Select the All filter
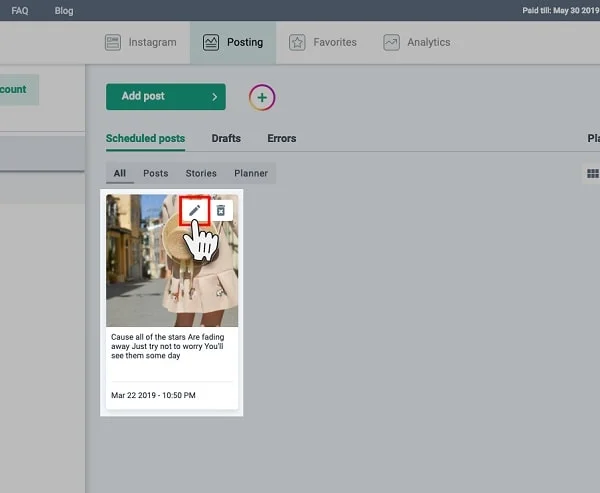Image resolution: width=600 pixels, height=493 pixels. coord(120,173)
